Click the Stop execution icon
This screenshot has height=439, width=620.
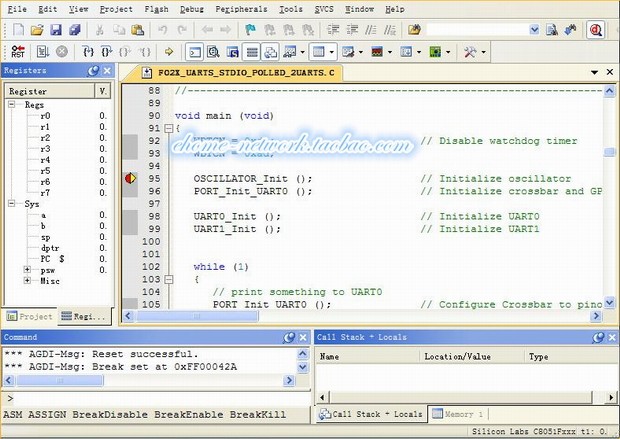[x=62, y=51]
